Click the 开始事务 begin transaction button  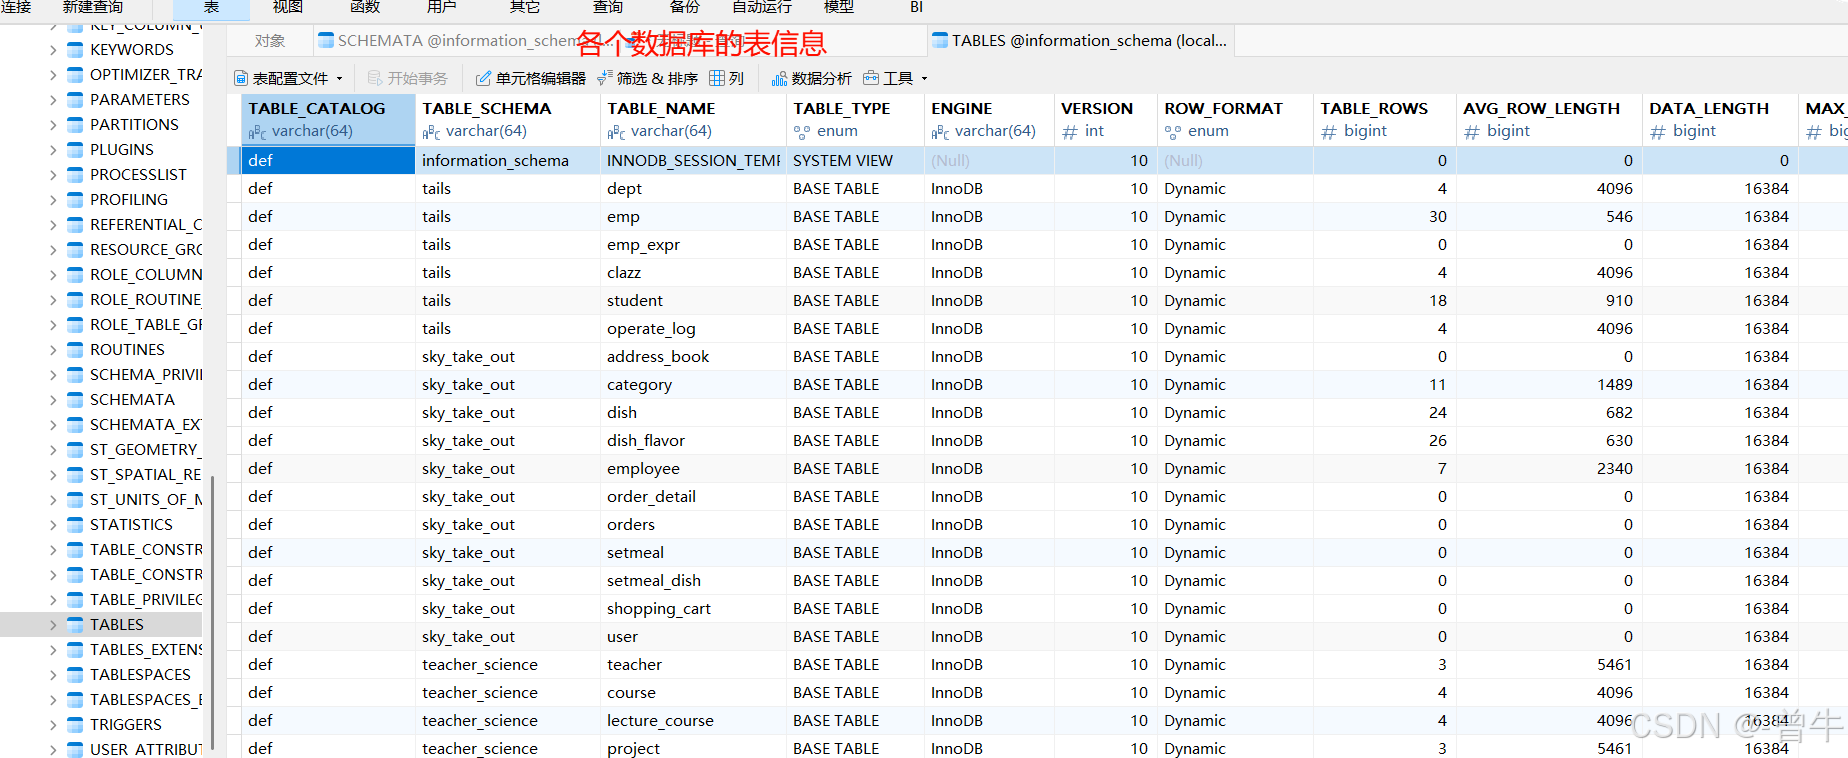[407, 78]
